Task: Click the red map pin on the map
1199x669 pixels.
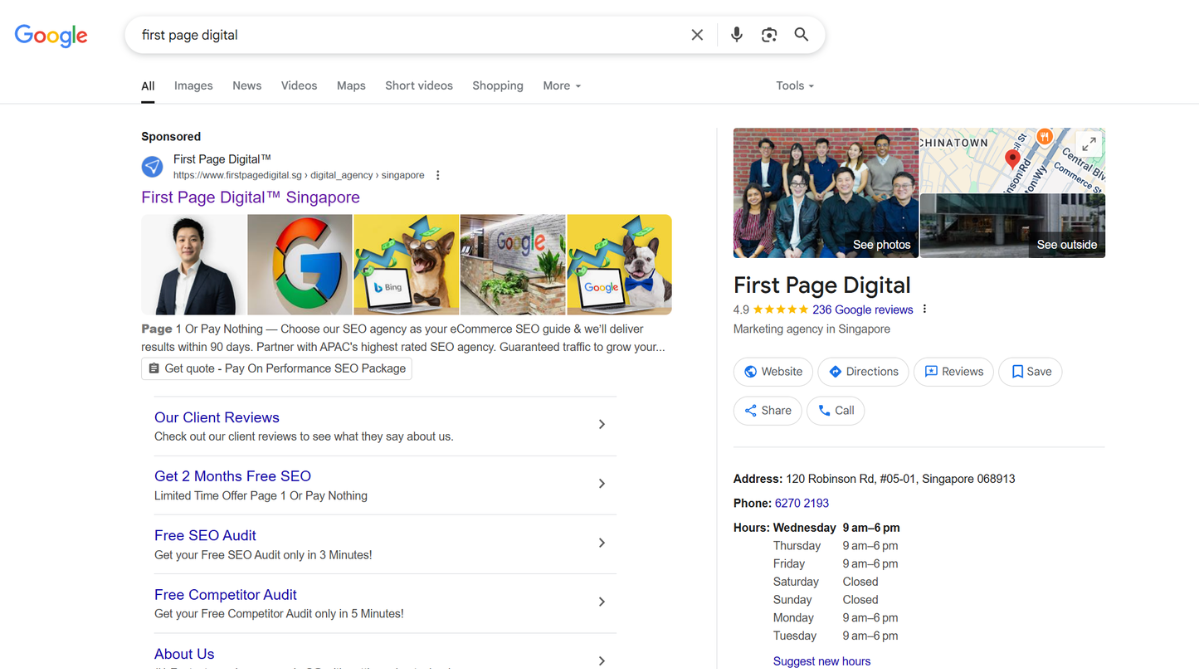Action: coord(1012,159)
